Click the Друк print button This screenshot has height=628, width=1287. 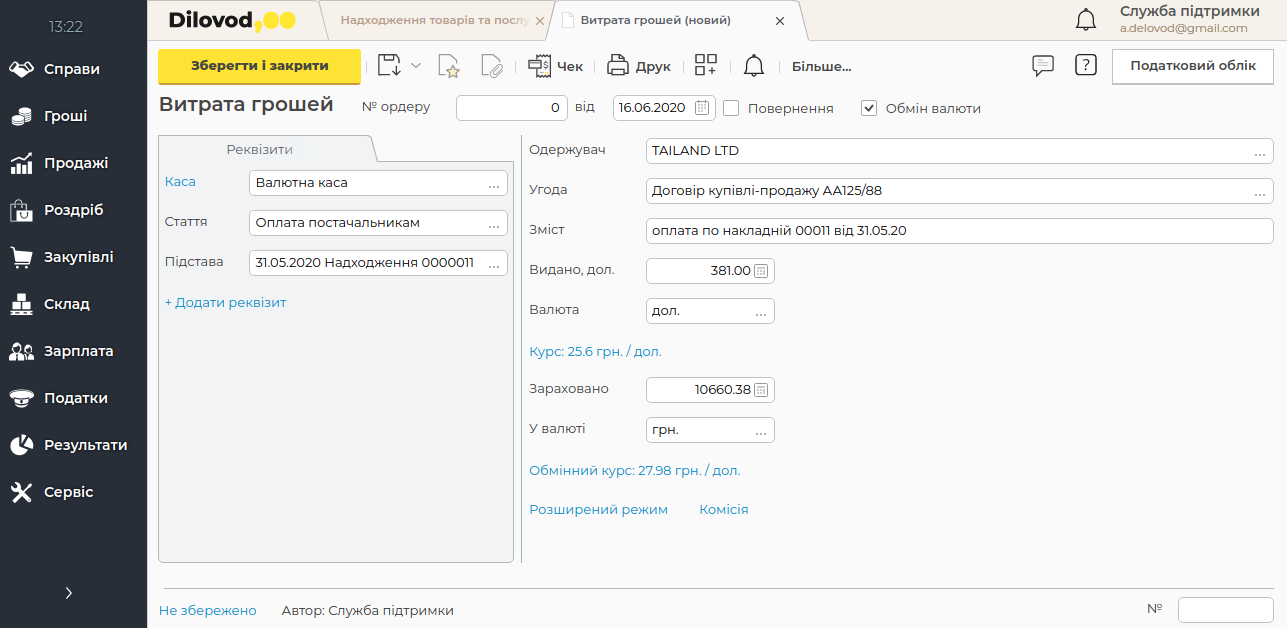pos(639,66)
